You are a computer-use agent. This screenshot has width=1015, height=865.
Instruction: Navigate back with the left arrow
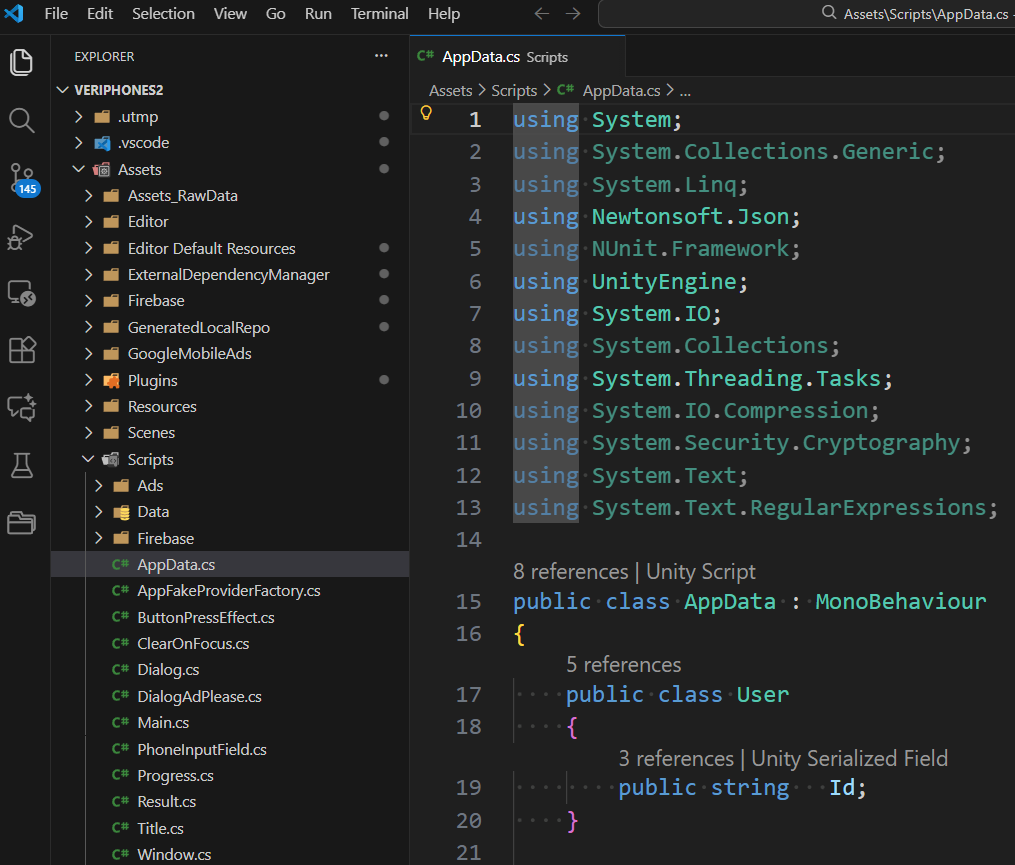(541, 14)
